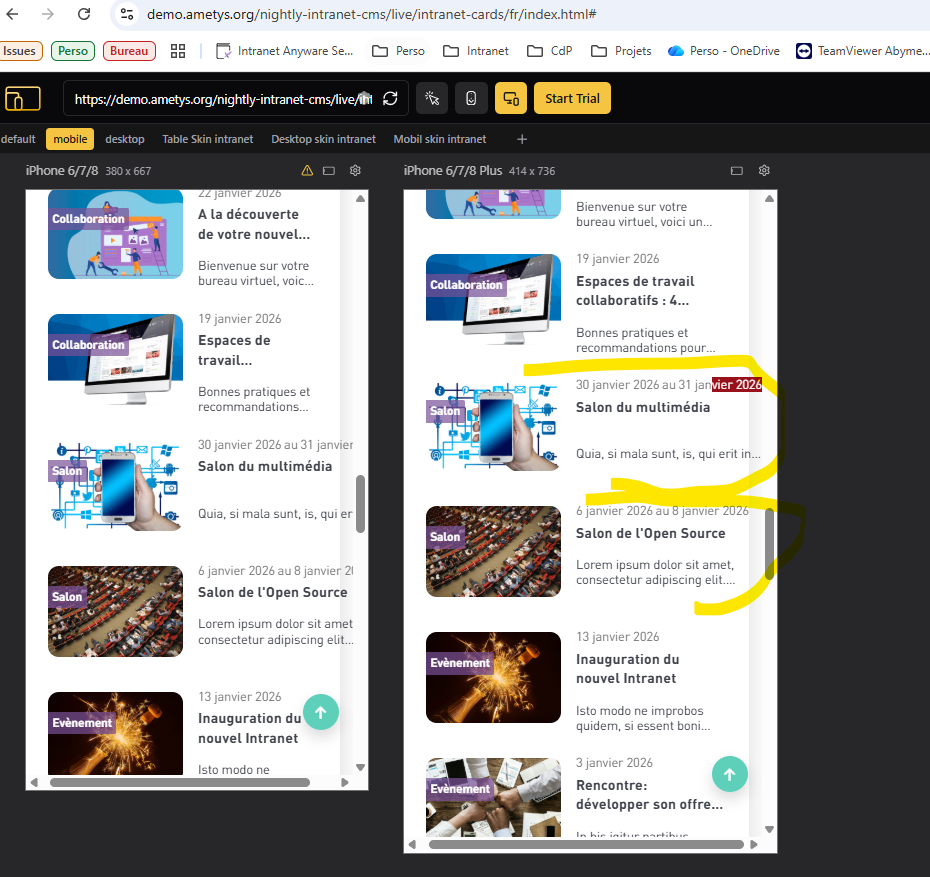Click the green scroll-to-top arrow in left preview
The image size is (930, 877).
321,712
